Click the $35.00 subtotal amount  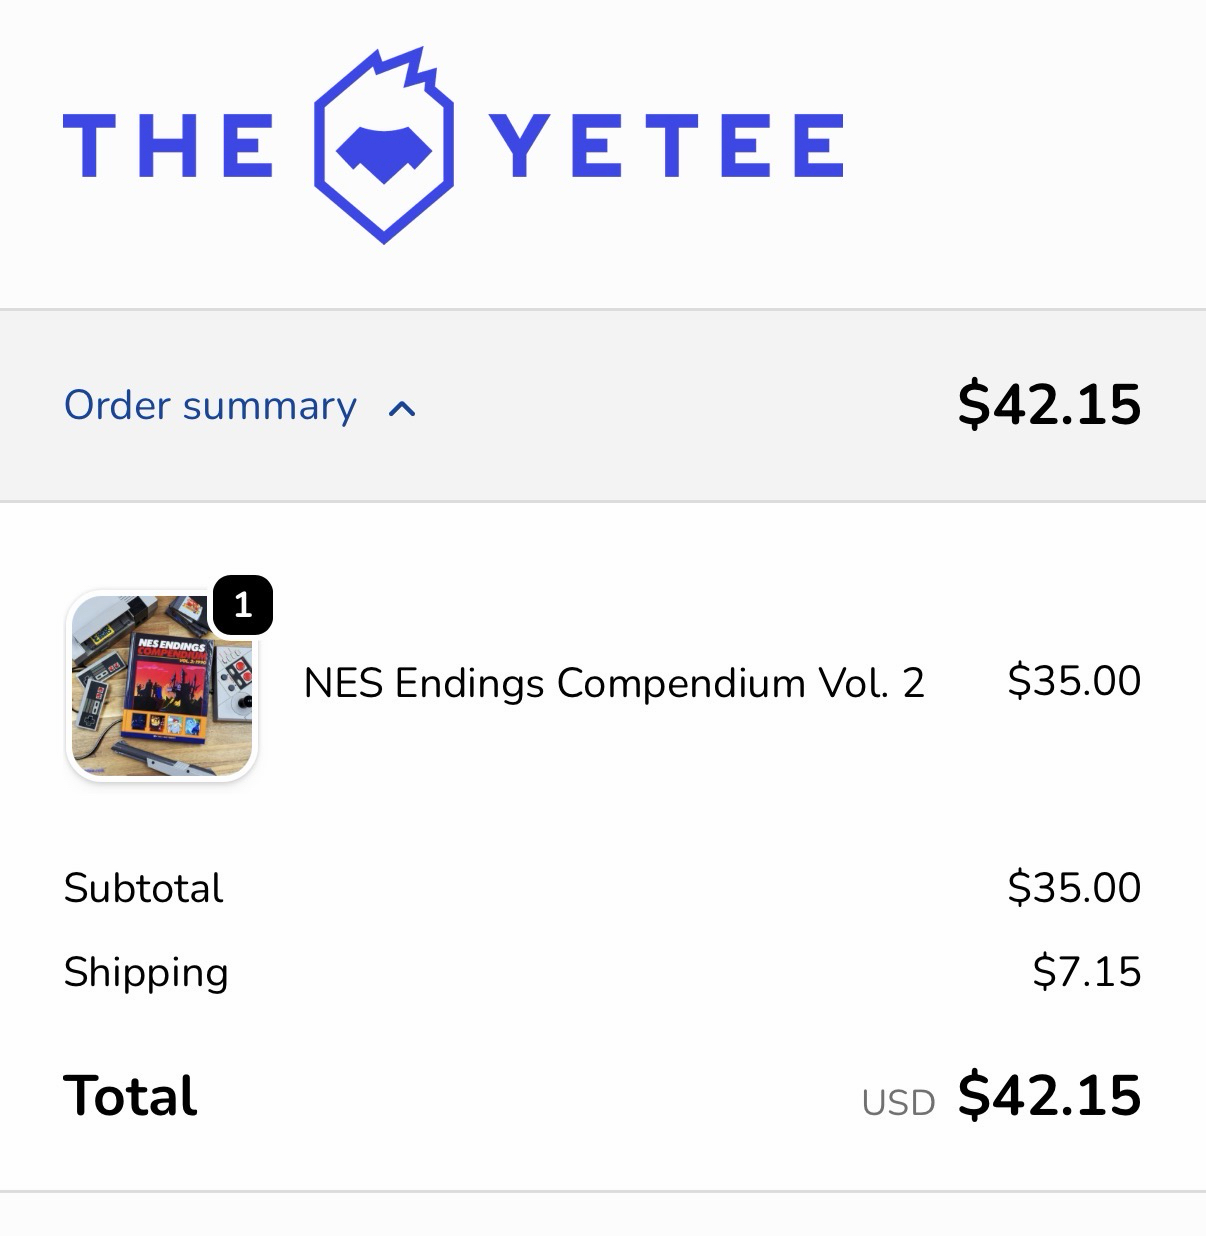(1073, 888)
